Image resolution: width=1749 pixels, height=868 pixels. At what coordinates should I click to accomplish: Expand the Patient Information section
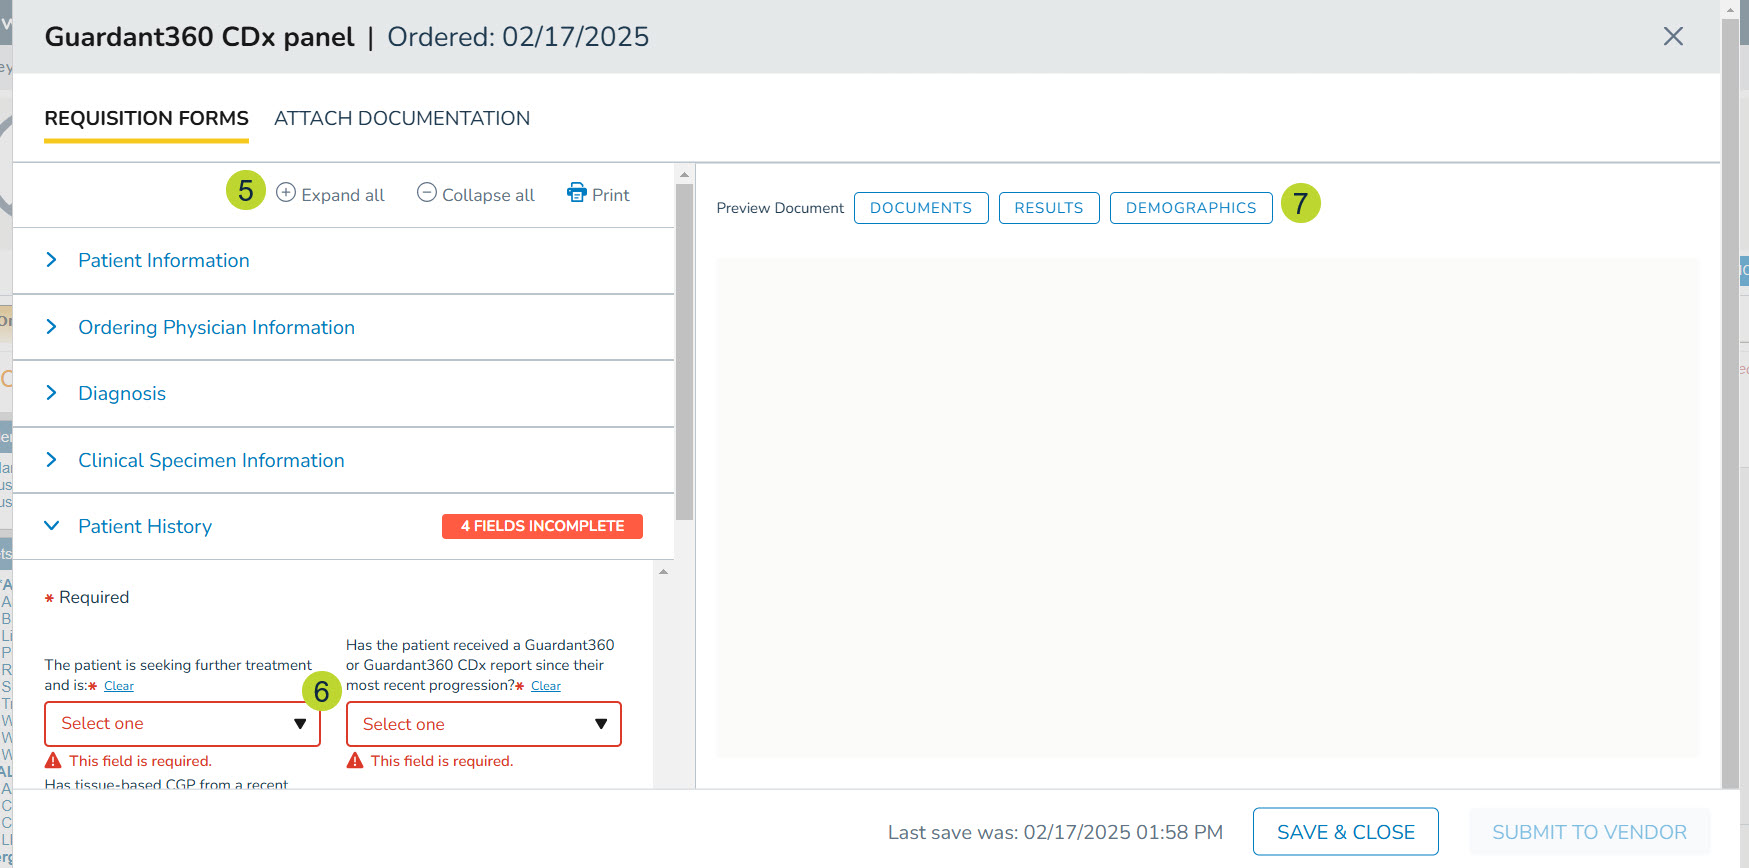pos(164,261)
